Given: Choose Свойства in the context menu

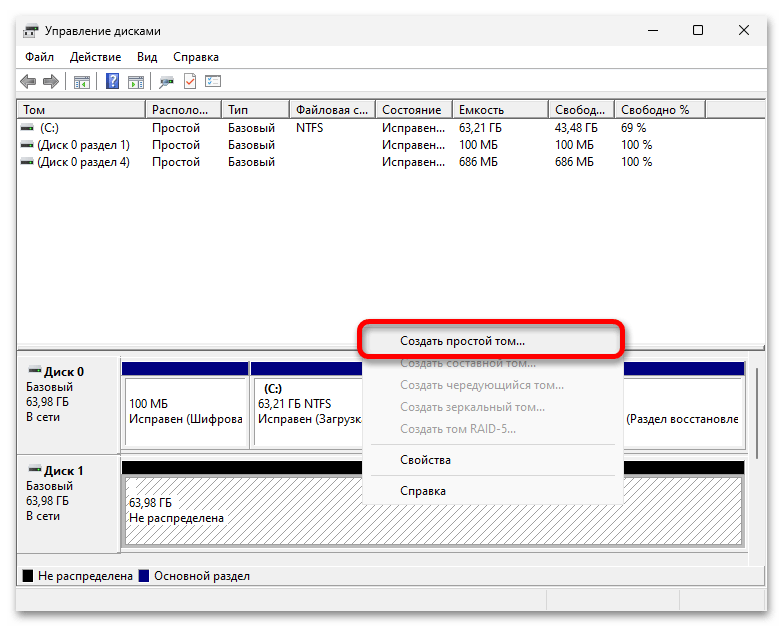Looking at the screenshot, I should pos(492,460).
